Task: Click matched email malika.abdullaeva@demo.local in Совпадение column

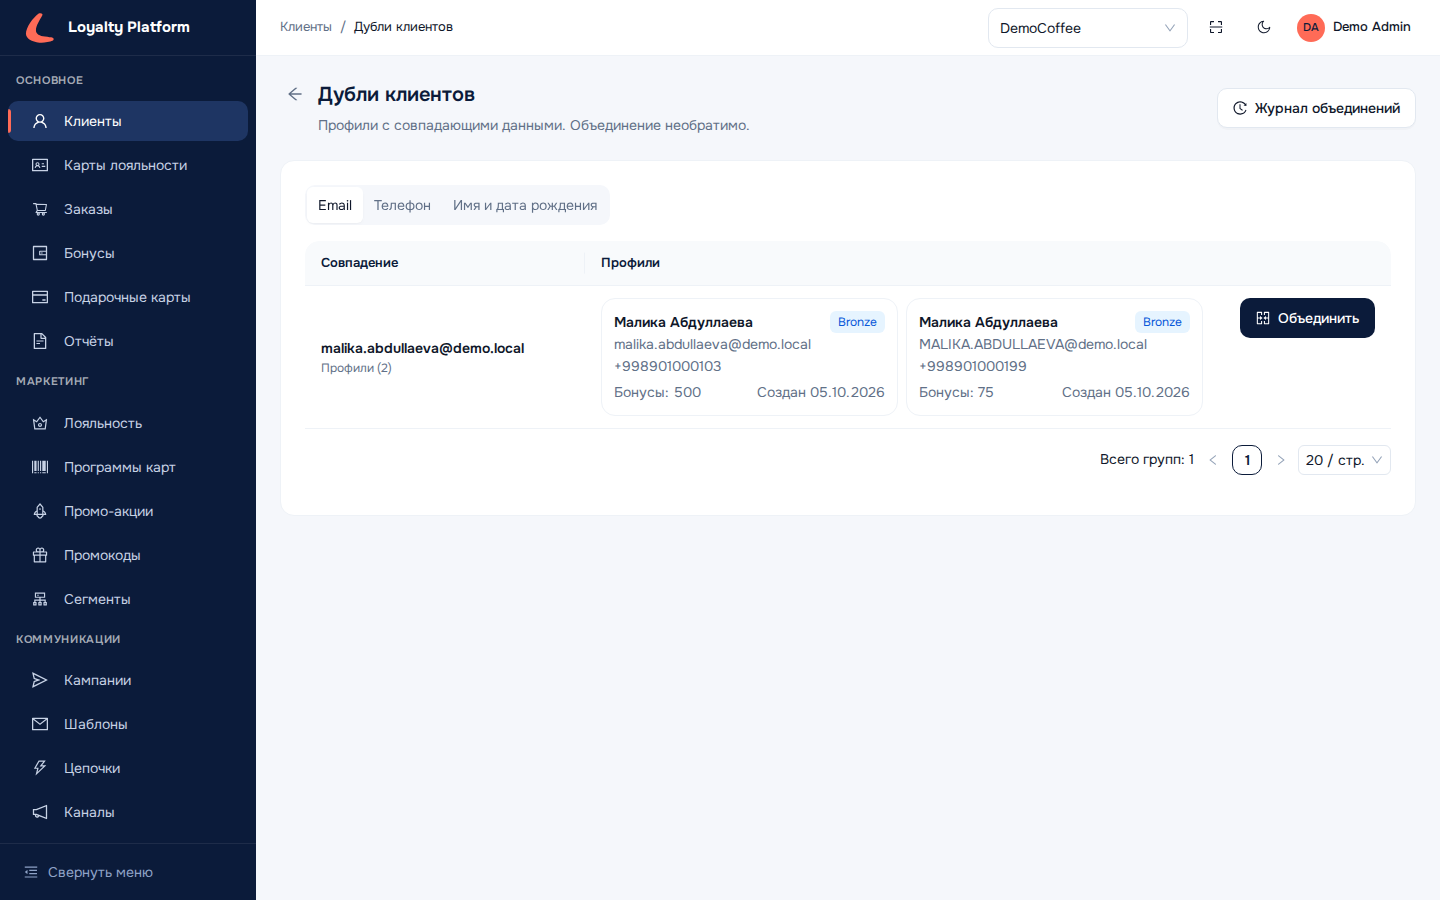Action: point(422,348)
